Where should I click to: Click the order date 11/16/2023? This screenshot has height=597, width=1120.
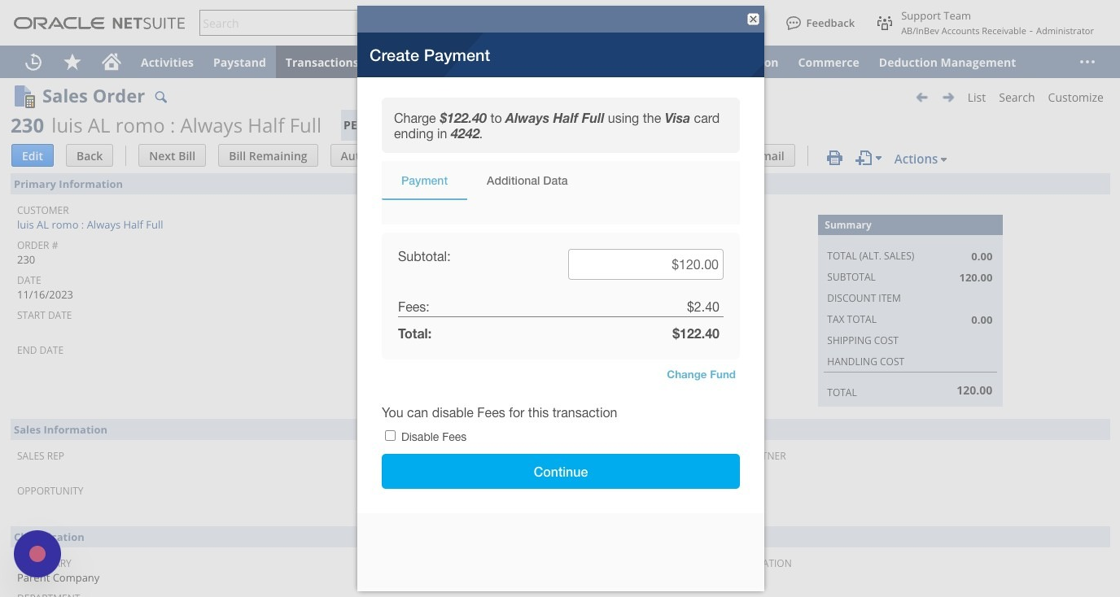45,294
